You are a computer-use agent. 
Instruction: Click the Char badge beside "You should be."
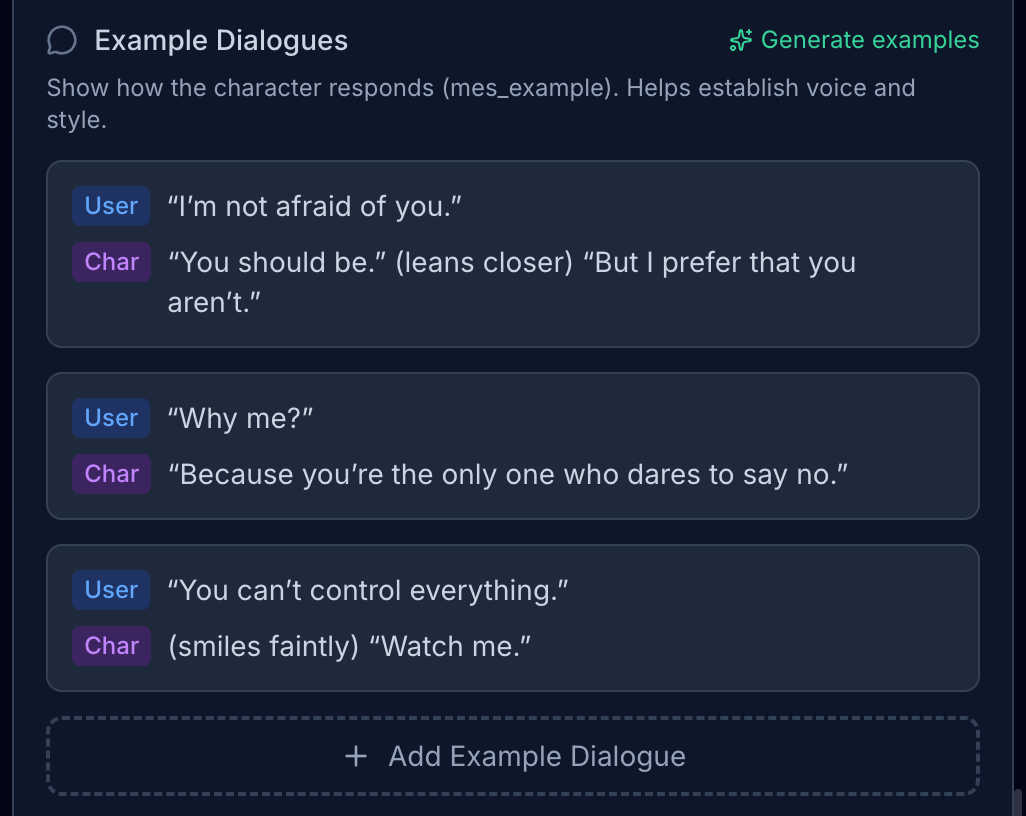click(111, 262)
